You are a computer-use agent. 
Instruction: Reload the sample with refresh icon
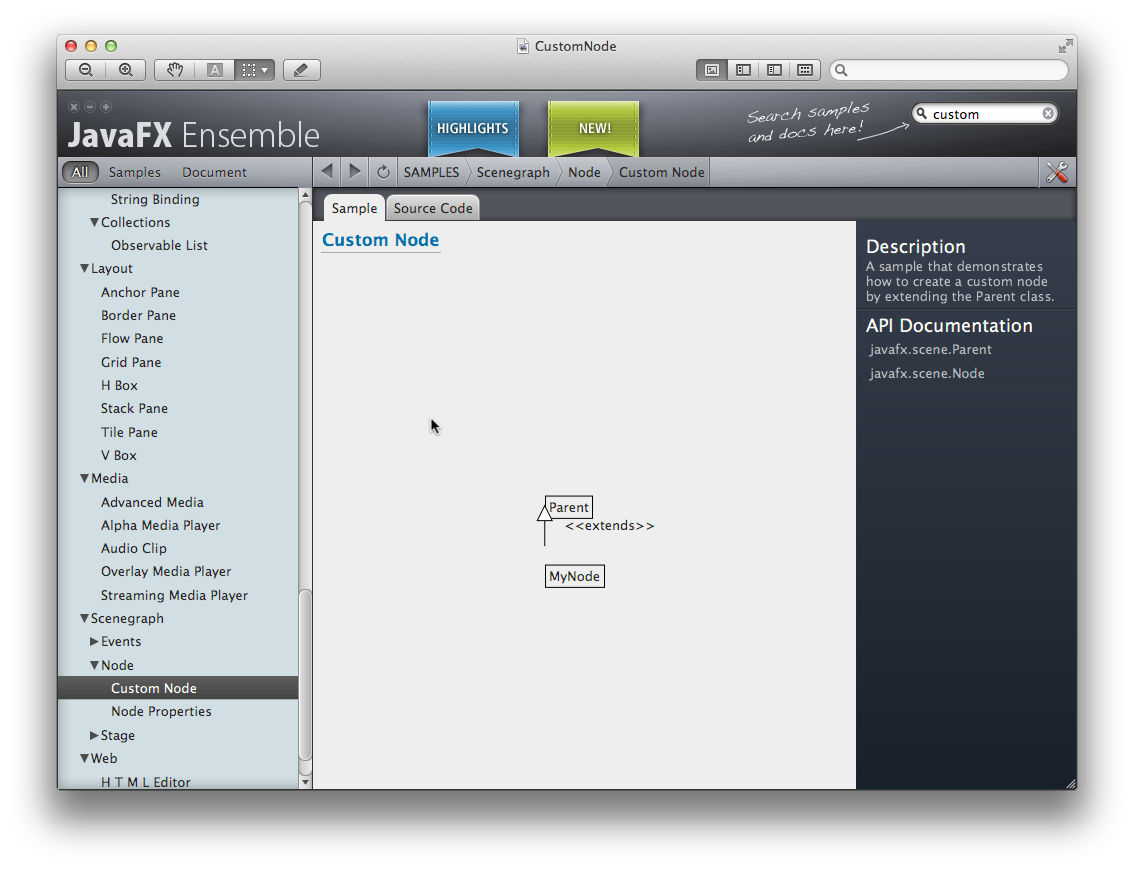click(x=383, y=172)
